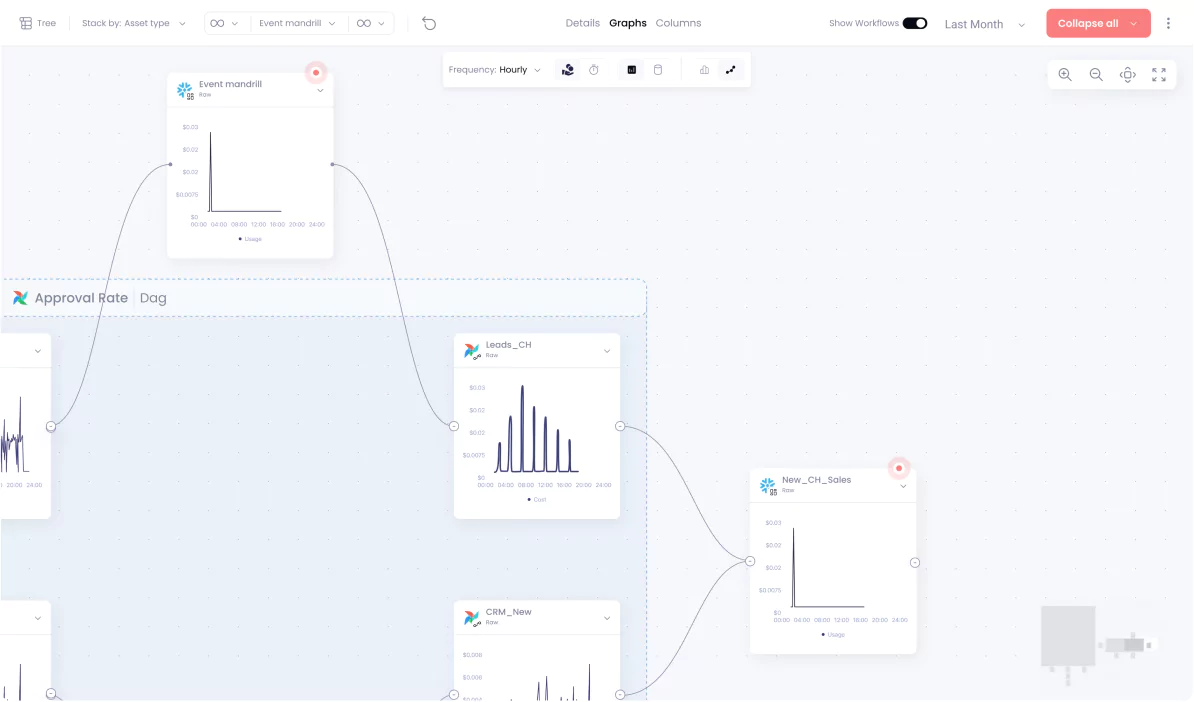Image resolution: width=1194 pixels, height=702 pixels.
Task: Click the Cost legend on Leads_CH chart
Action: pyautogui.click(x=537, y=500)
